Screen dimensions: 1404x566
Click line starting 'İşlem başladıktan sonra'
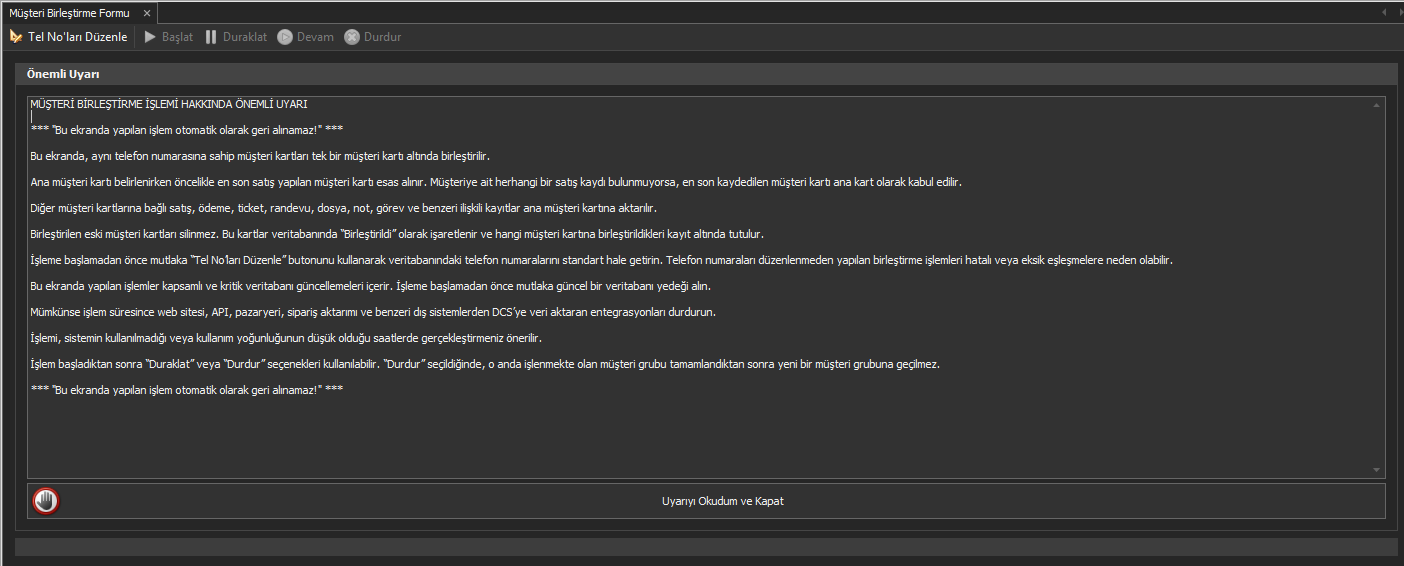485,364
